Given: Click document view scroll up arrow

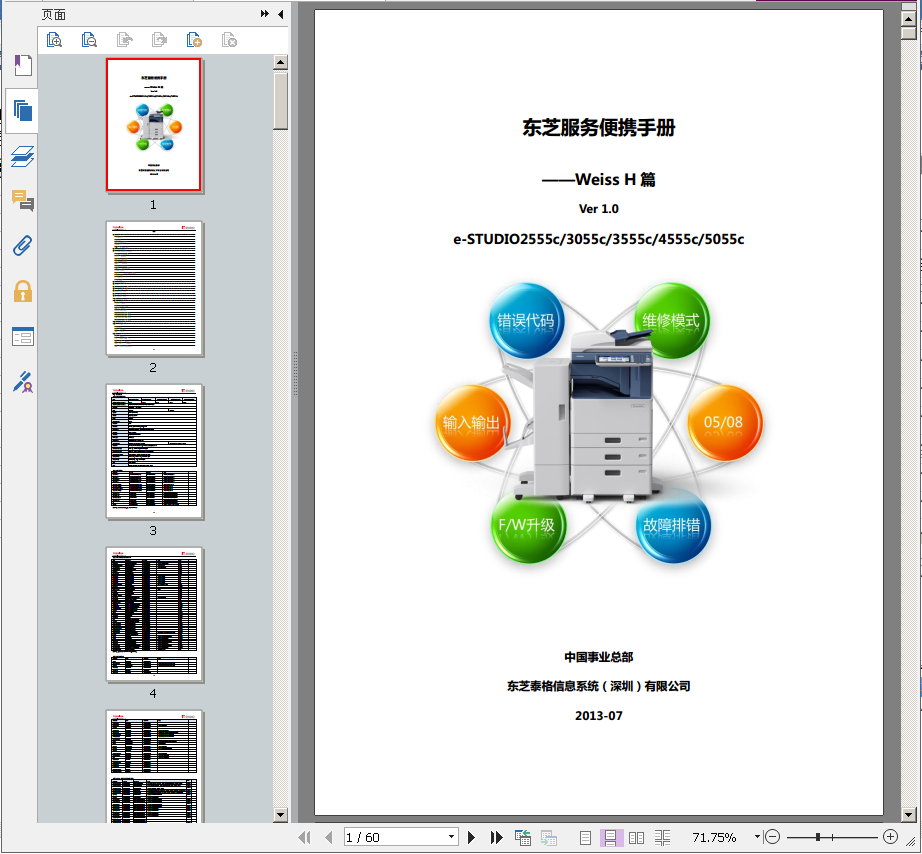Looking at the screenshot, I should coord(908,19).
